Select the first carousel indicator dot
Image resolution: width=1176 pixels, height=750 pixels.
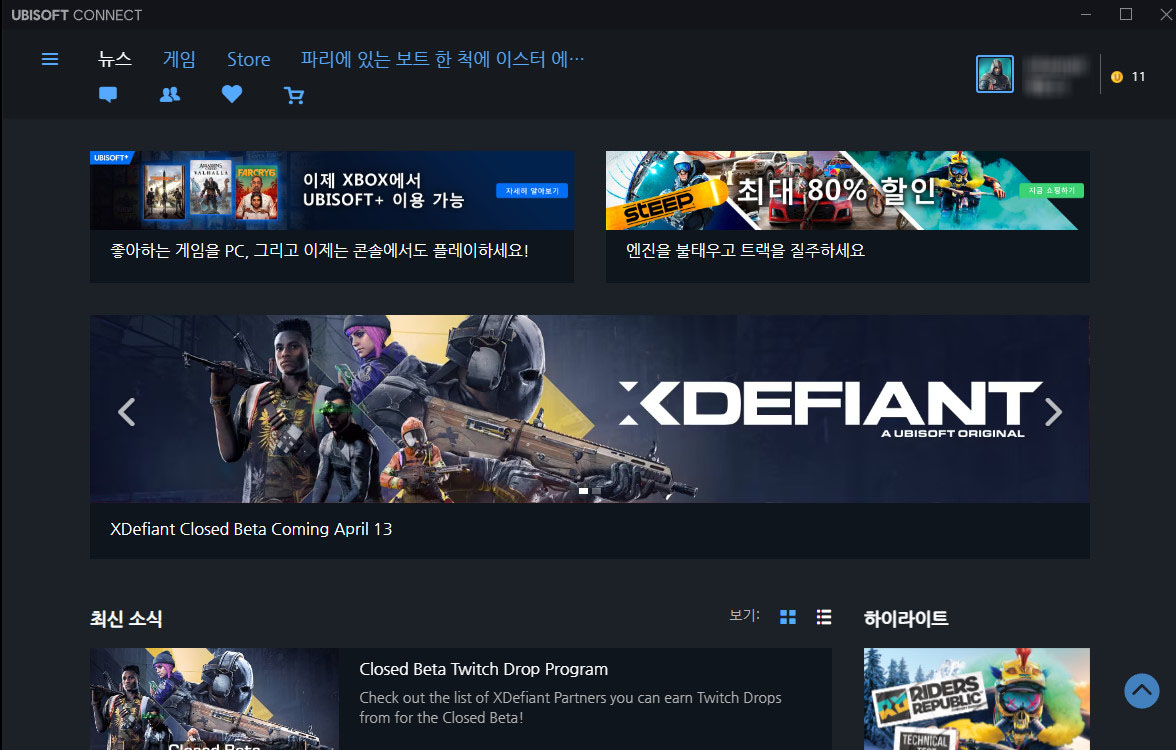pos(584,490)
